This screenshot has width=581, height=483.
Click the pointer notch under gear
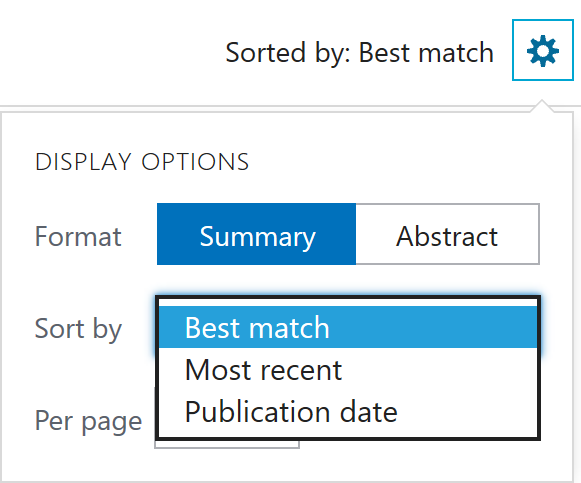[542, 106]
